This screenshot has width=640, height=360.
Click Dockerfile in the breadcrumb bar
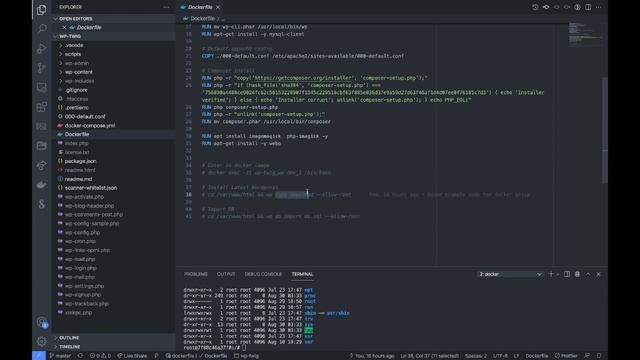pyautogui.click(x=202, y=19)
